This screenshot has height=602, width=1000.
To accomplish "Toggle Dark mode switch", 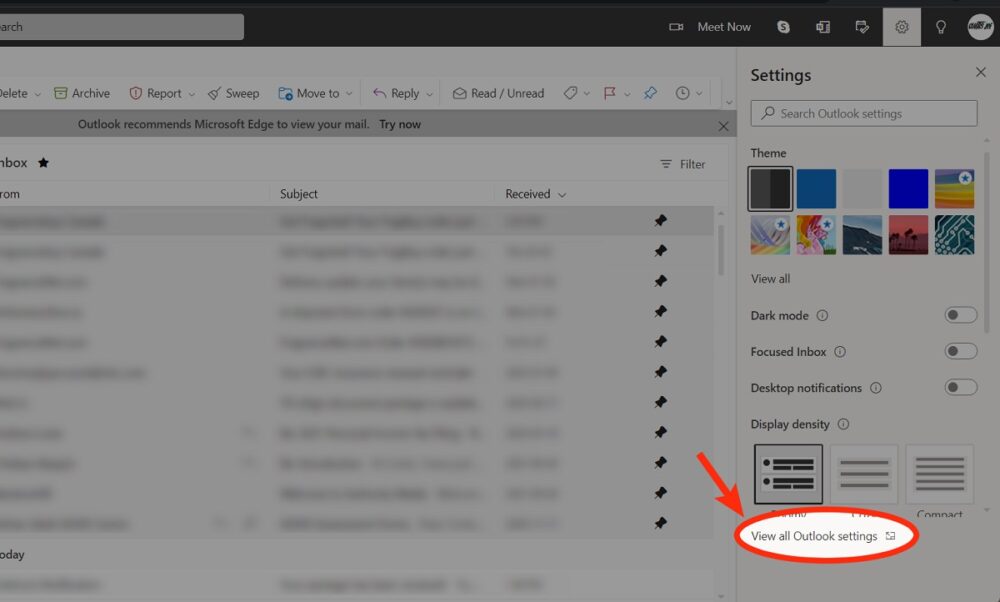I will coord(960,315).
